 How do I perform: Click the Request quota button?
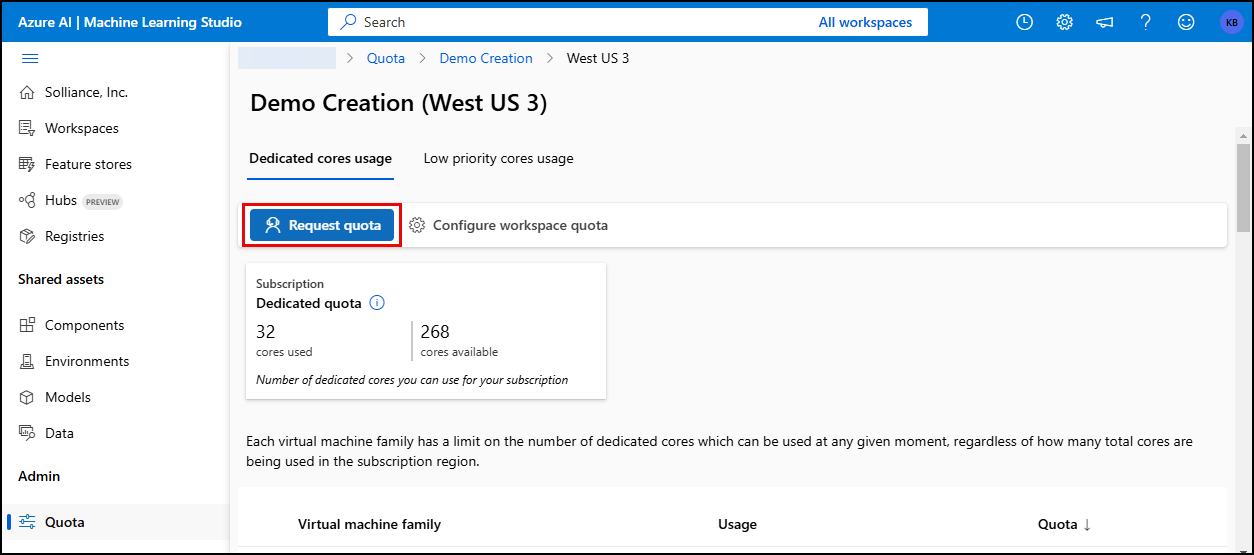pos(322,225)
